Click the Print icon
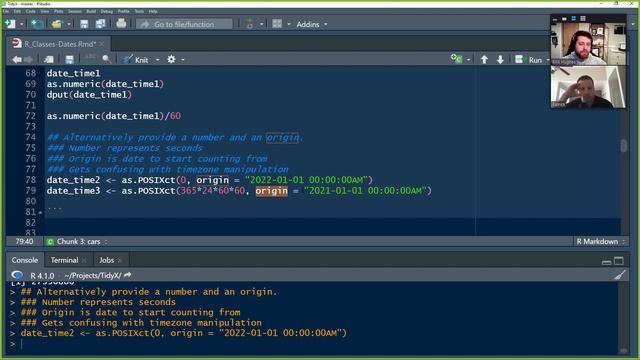 click(121, 24)
